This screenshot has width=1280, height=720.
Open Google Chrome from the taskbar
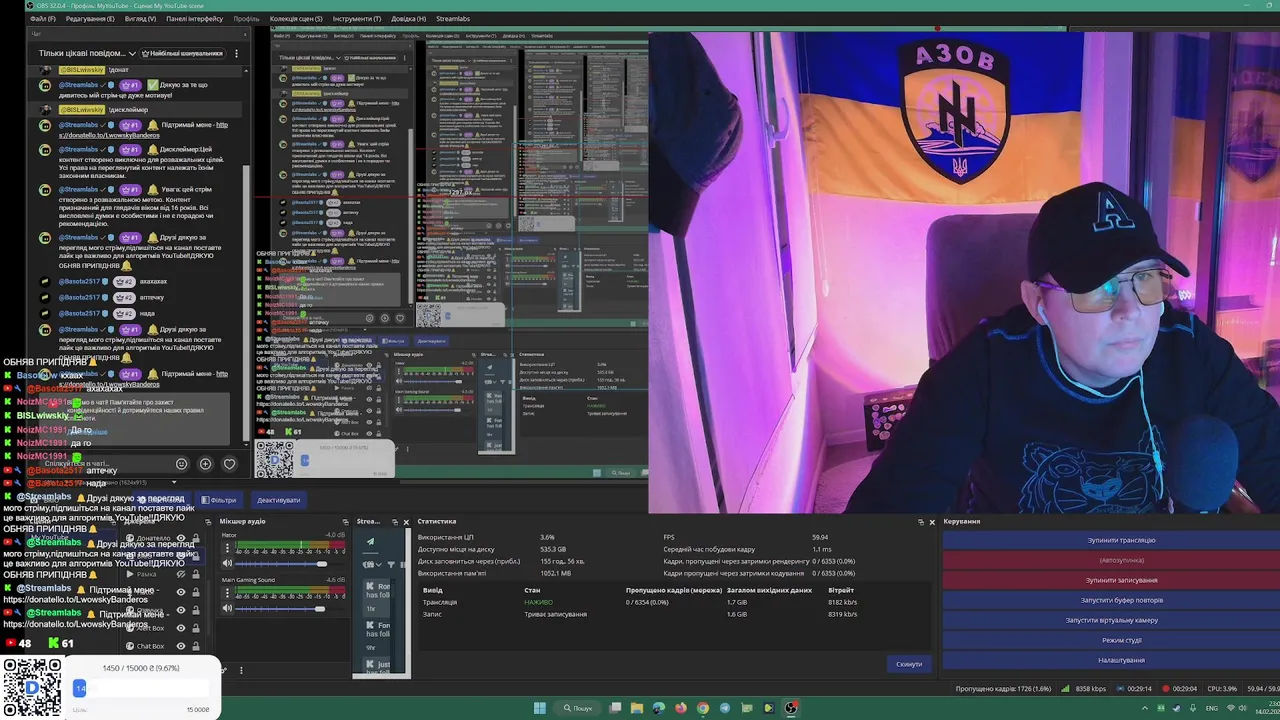[x=703, y=708]
